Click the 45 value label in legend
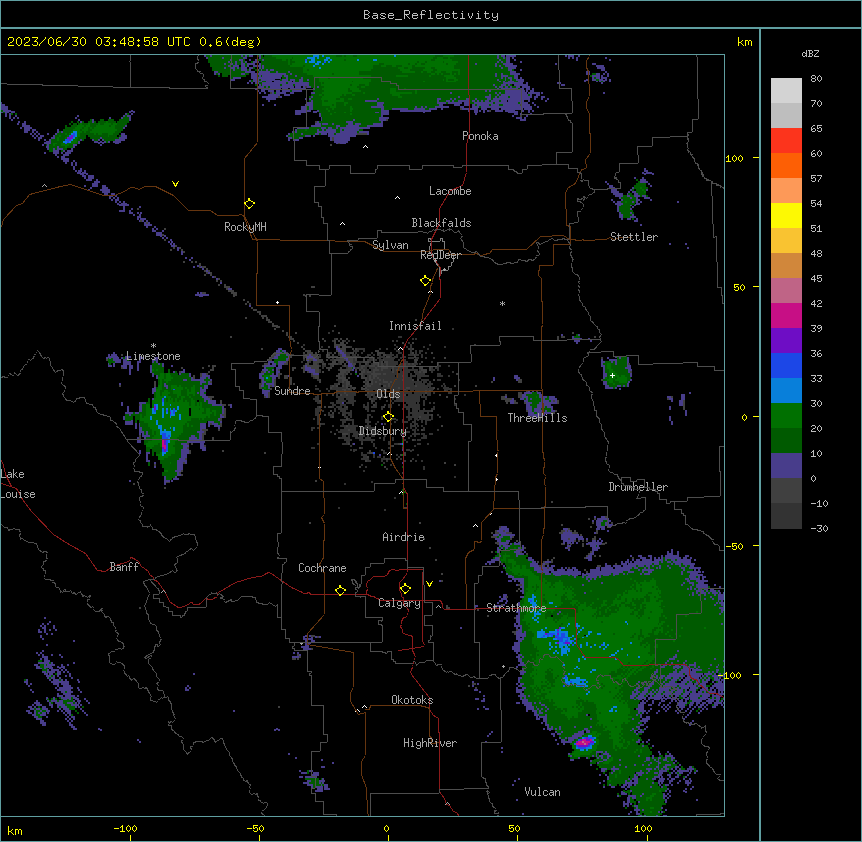 [816, 279]
